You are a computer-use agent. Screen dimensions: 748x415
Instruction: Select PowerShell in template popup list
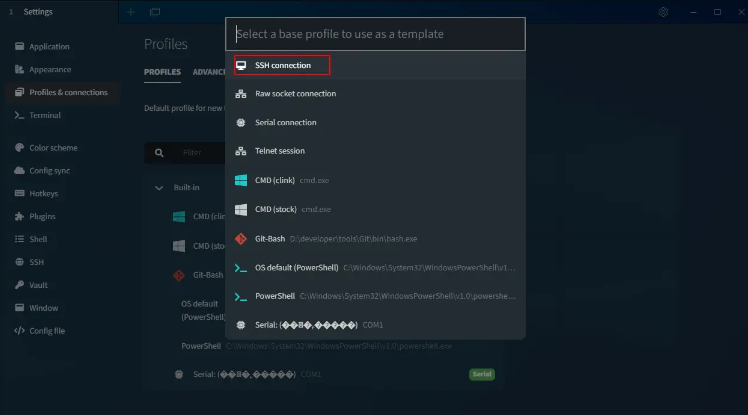[x=375, y=296]
